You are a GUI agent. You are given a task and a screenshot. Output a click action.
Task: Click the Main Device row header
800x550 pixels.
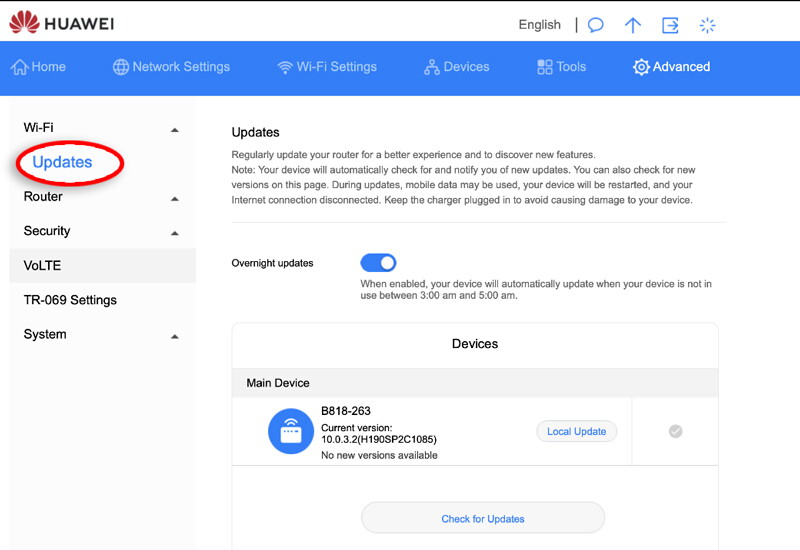475,383
